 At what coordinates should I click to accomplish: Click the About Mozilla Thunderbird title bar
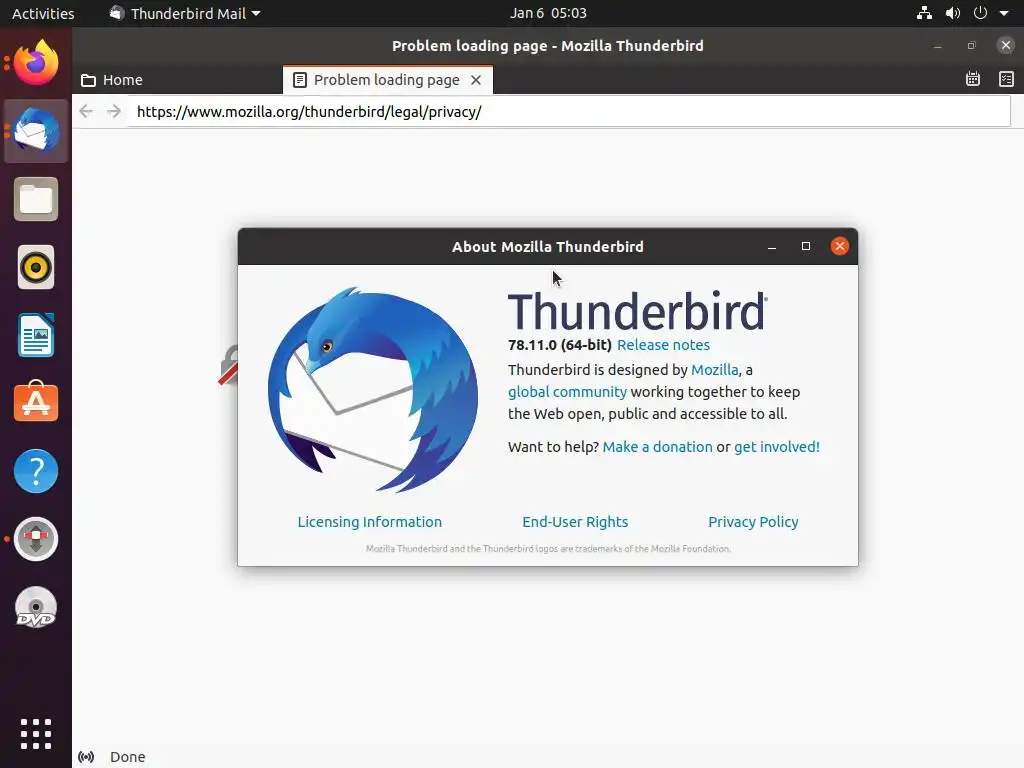click(547, 246)
